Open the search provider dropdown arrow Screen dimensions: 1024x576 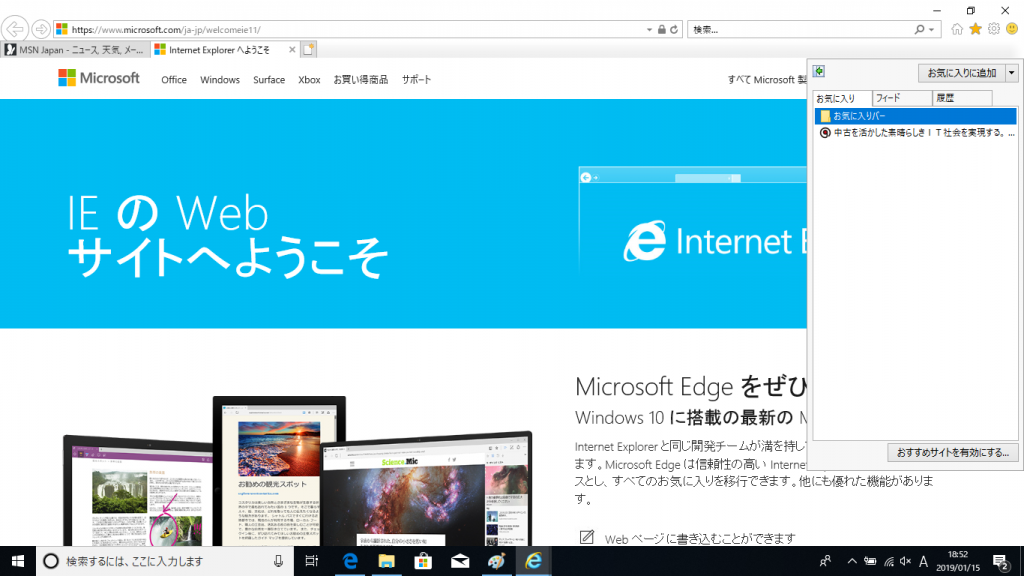[x=929, y=29]
